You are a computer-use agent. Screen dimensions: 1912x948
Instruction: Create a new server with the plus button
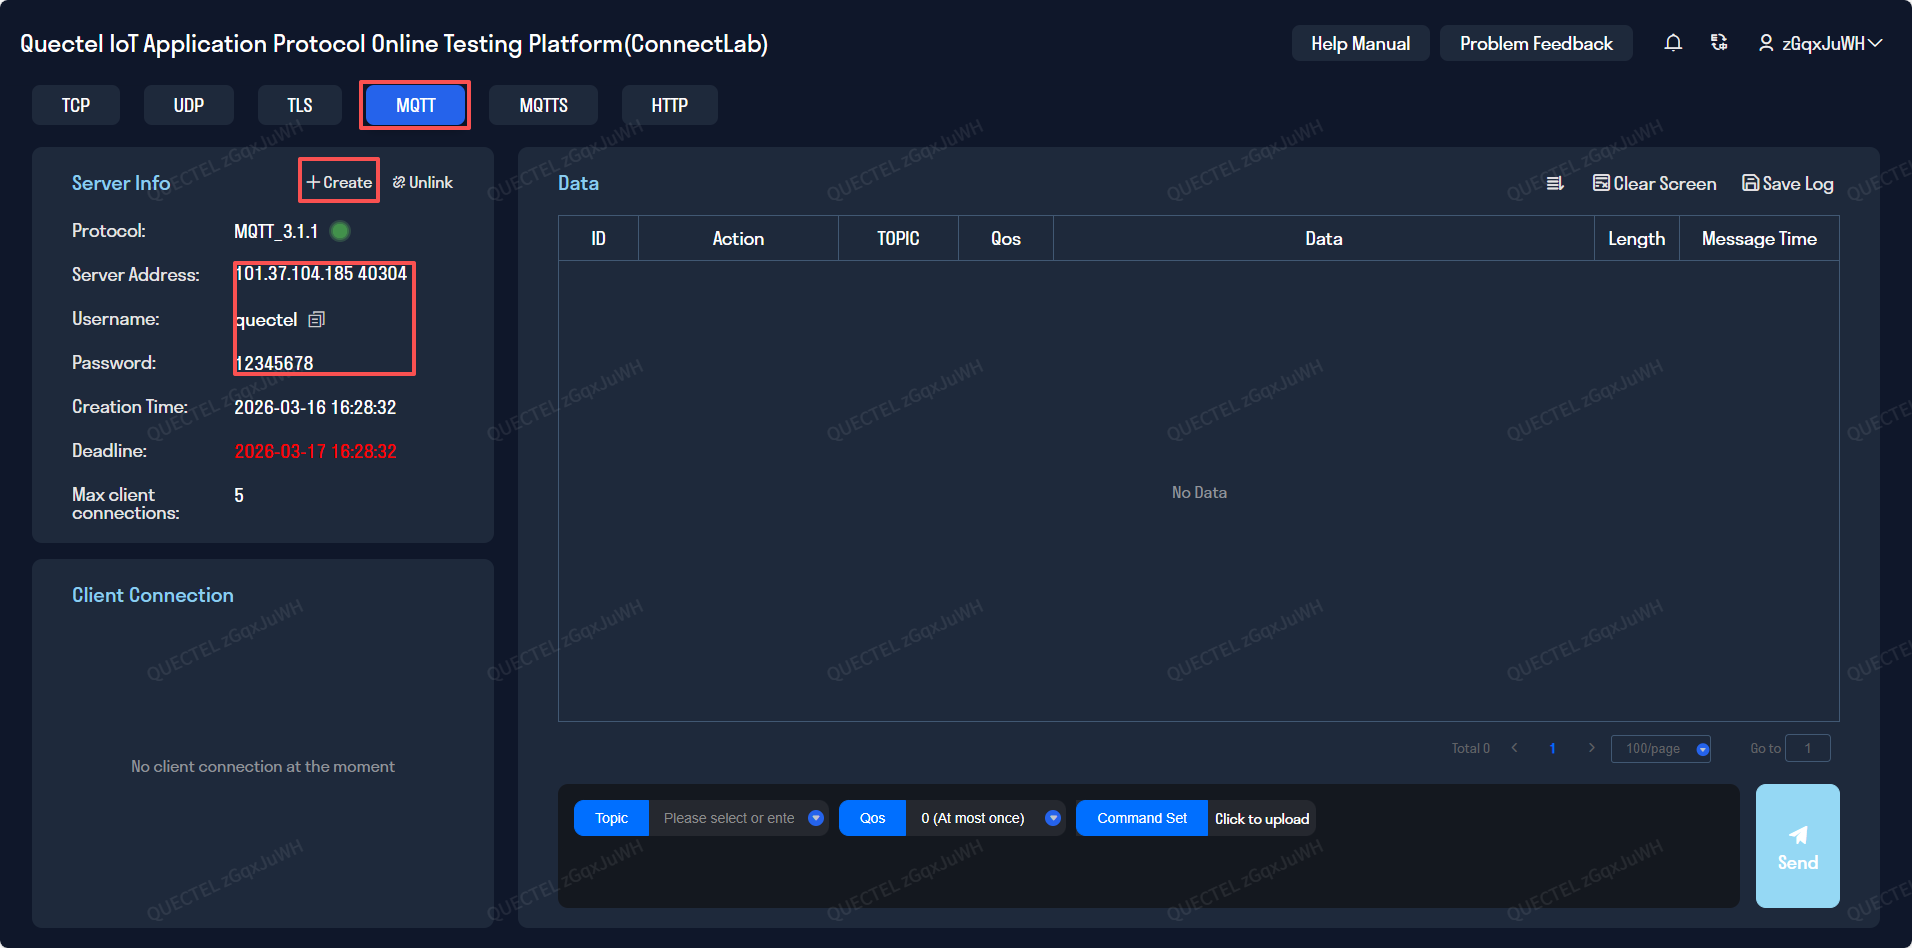pos(339,182)
